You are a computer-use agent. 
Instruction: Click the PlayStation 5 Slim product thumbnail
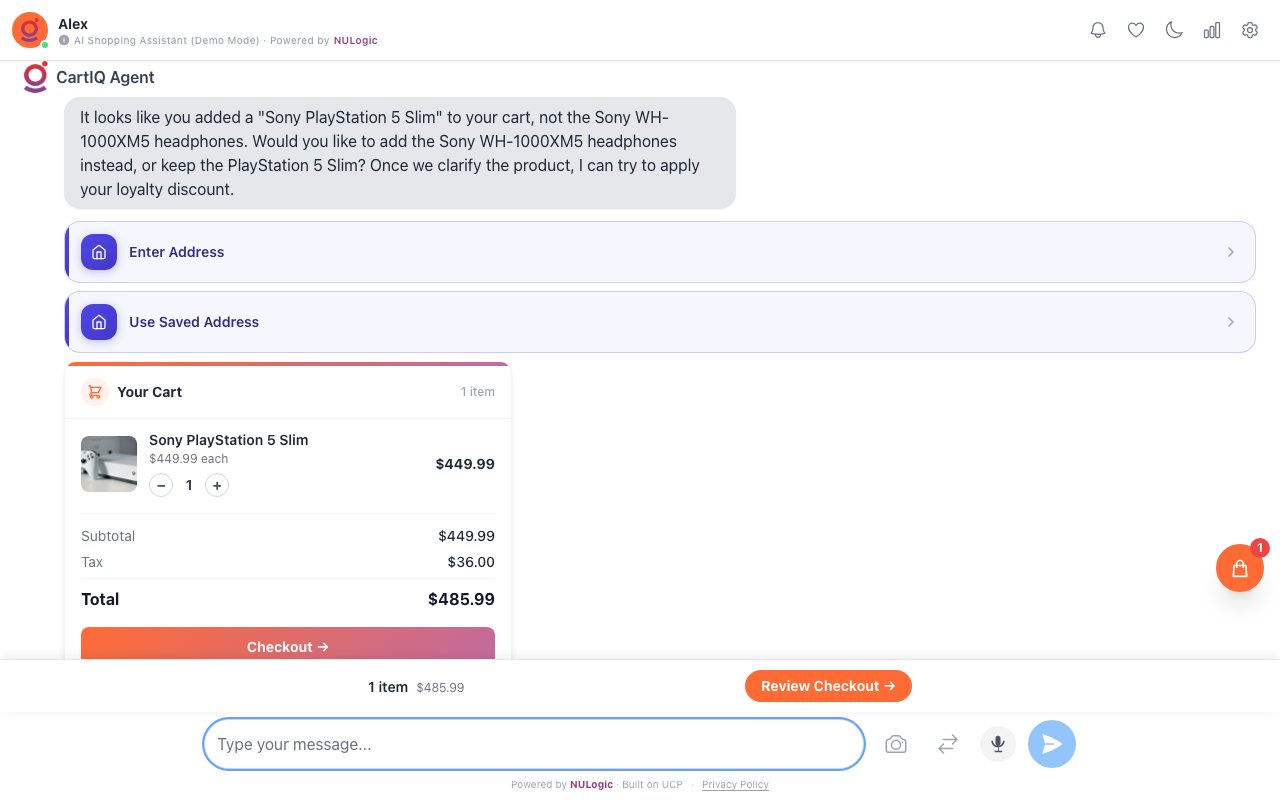(108, 463)
